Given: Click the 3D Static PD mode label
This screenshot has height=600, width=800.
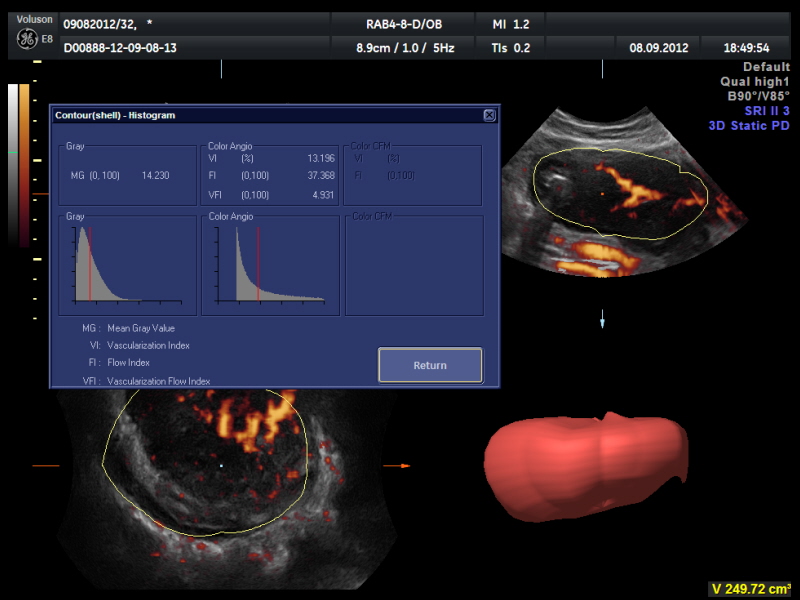Looking at the screenshot, I should (x=749, y=126).
